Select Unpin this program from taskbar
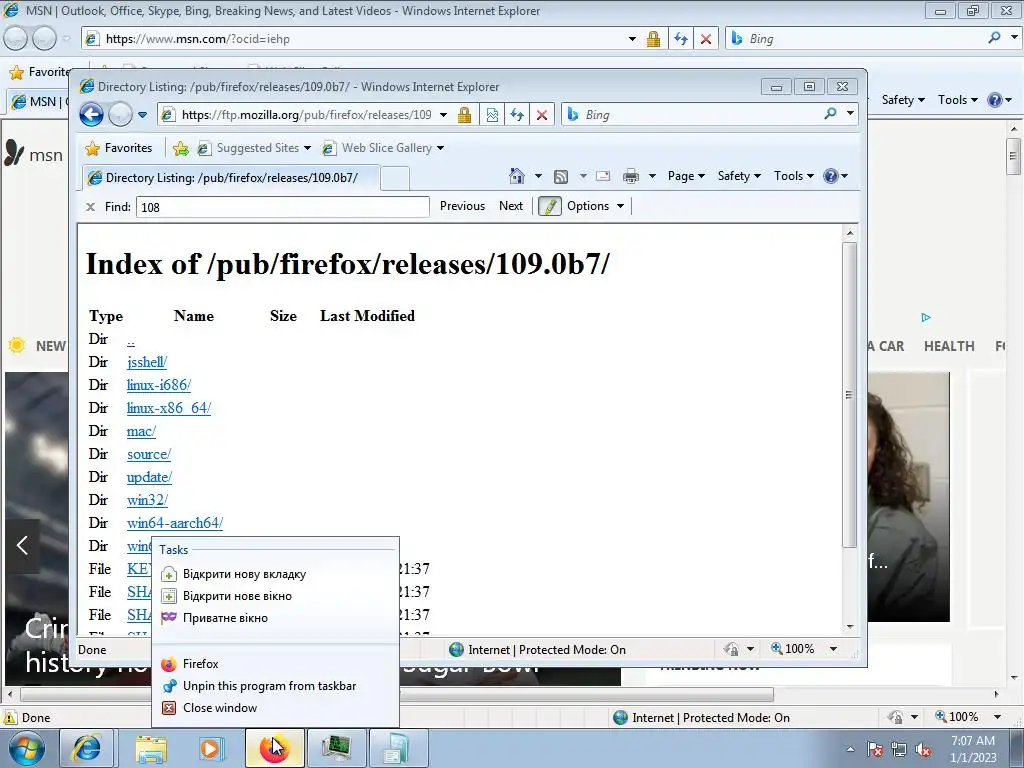The image size is (1024, 768). click(x=275, y=686)
